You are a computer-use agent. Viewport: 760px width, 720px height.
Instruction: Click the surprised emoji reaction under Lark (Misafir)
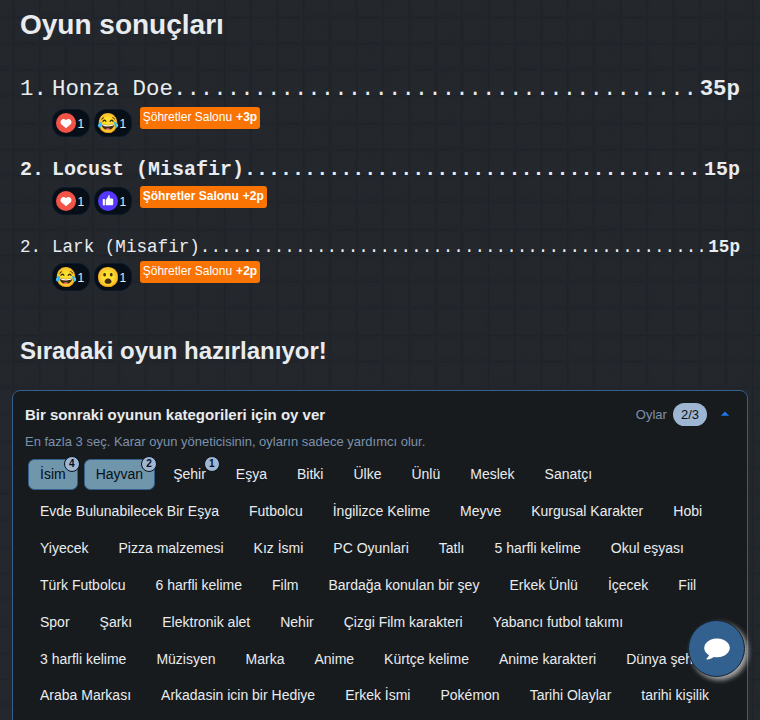click(113, 277)
